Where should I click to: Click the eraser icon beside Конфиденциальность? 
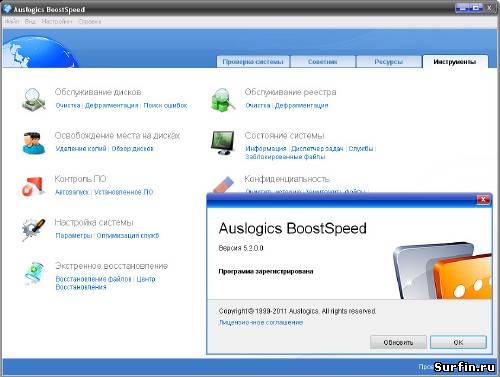pos(224,184)
